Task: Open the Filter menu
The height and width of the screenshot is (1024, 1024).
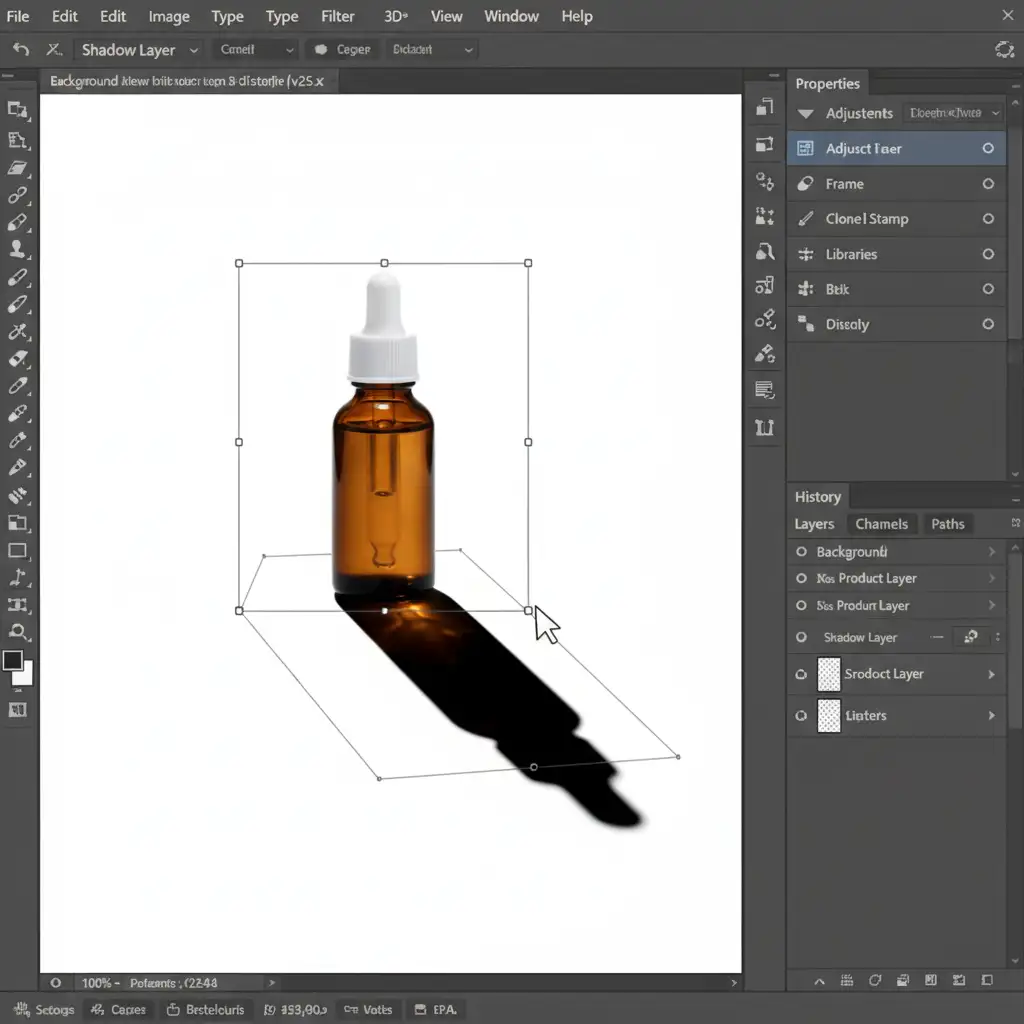Action: (x=338, y=16)
